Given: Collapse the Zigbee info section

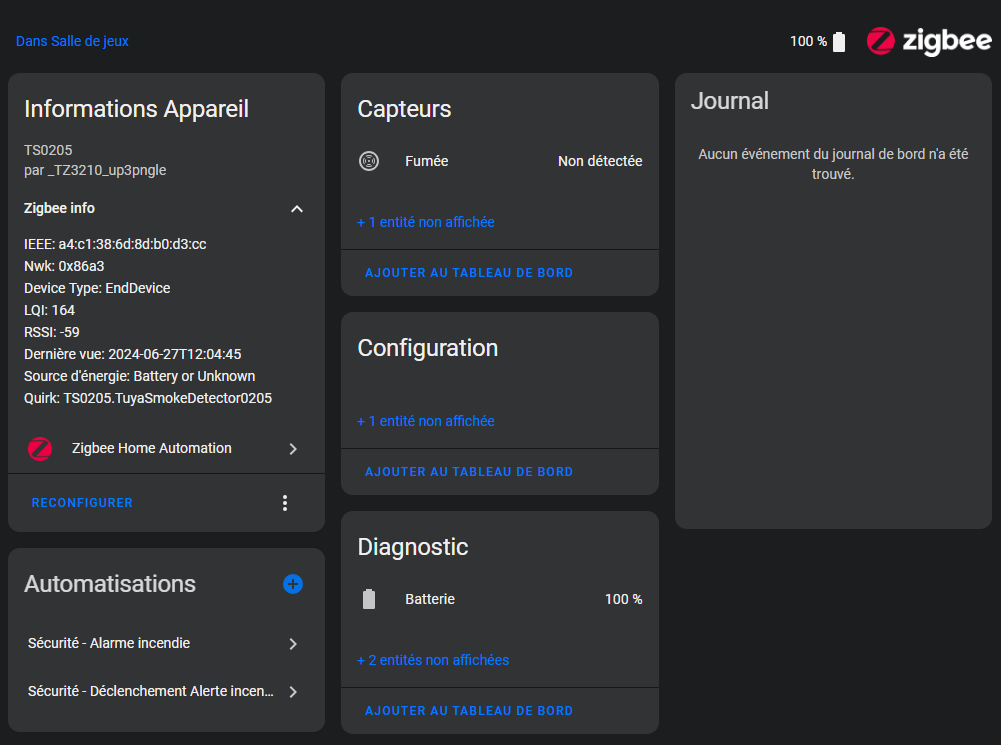Looking at the screenshot, I should point(296,209).
